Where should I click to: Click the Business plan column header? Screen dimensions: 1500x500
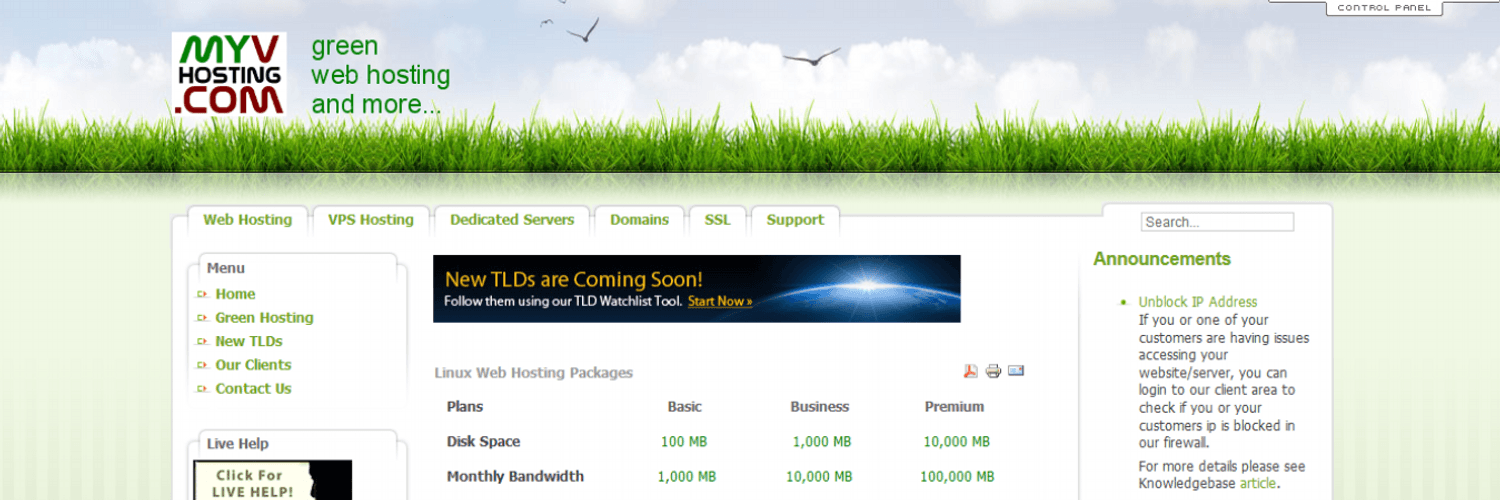pyautogui.click(x=820, y=407)
